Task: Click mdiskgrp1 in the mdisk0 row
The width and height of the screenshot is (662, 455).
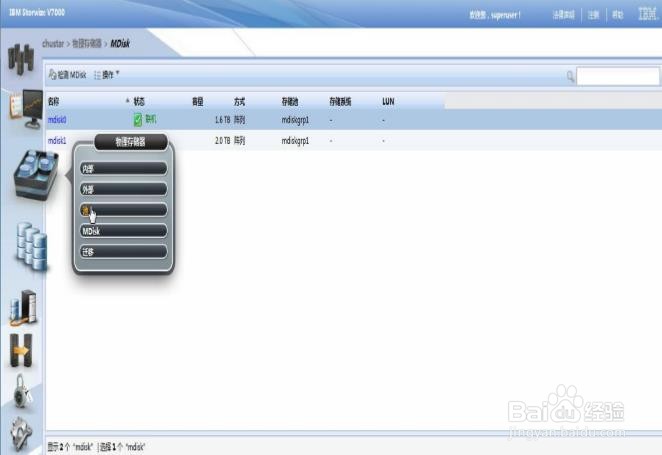Action: (295, 120)
